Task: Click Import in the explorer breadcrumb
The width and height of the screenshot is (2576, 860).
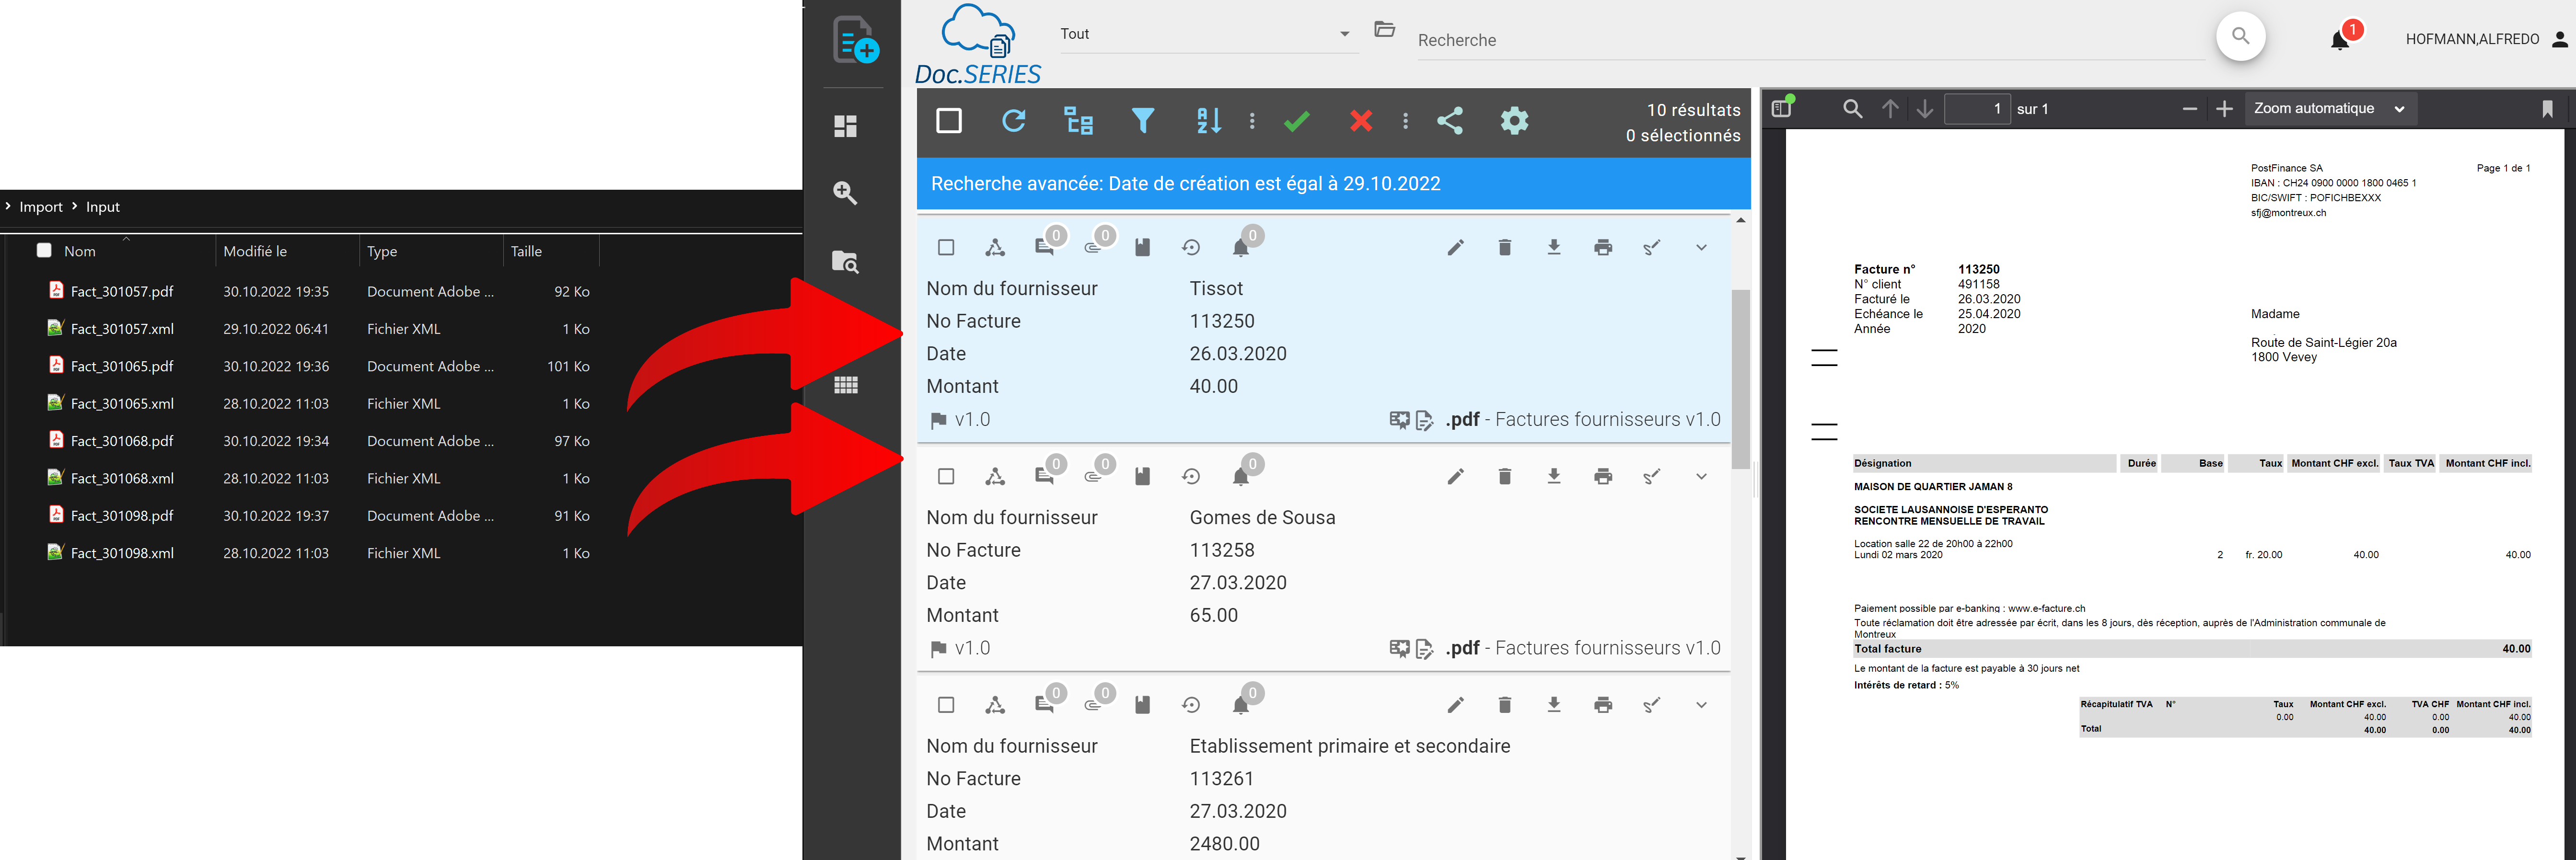Action: click(41, 207)
